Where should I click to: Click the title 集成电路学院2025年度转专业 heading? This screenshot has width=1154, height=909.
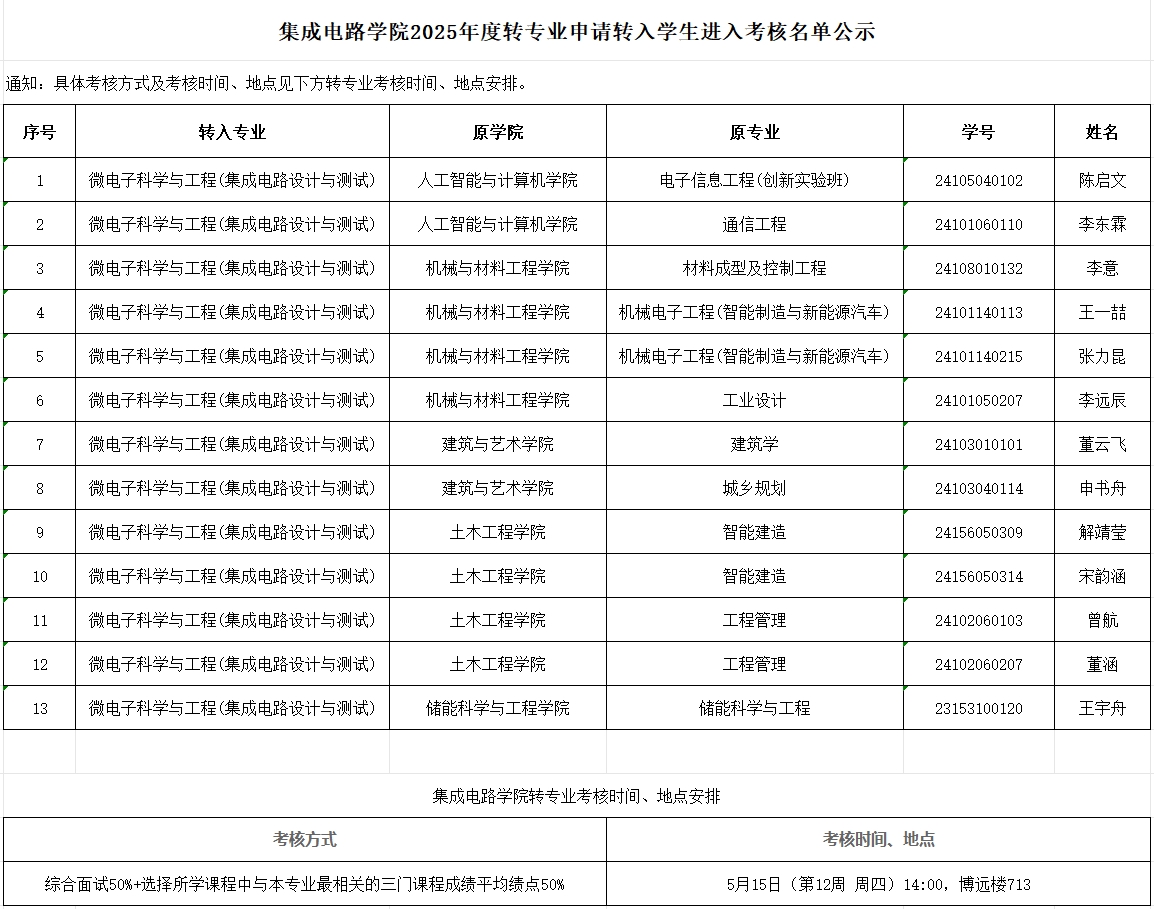coord(576,32)
